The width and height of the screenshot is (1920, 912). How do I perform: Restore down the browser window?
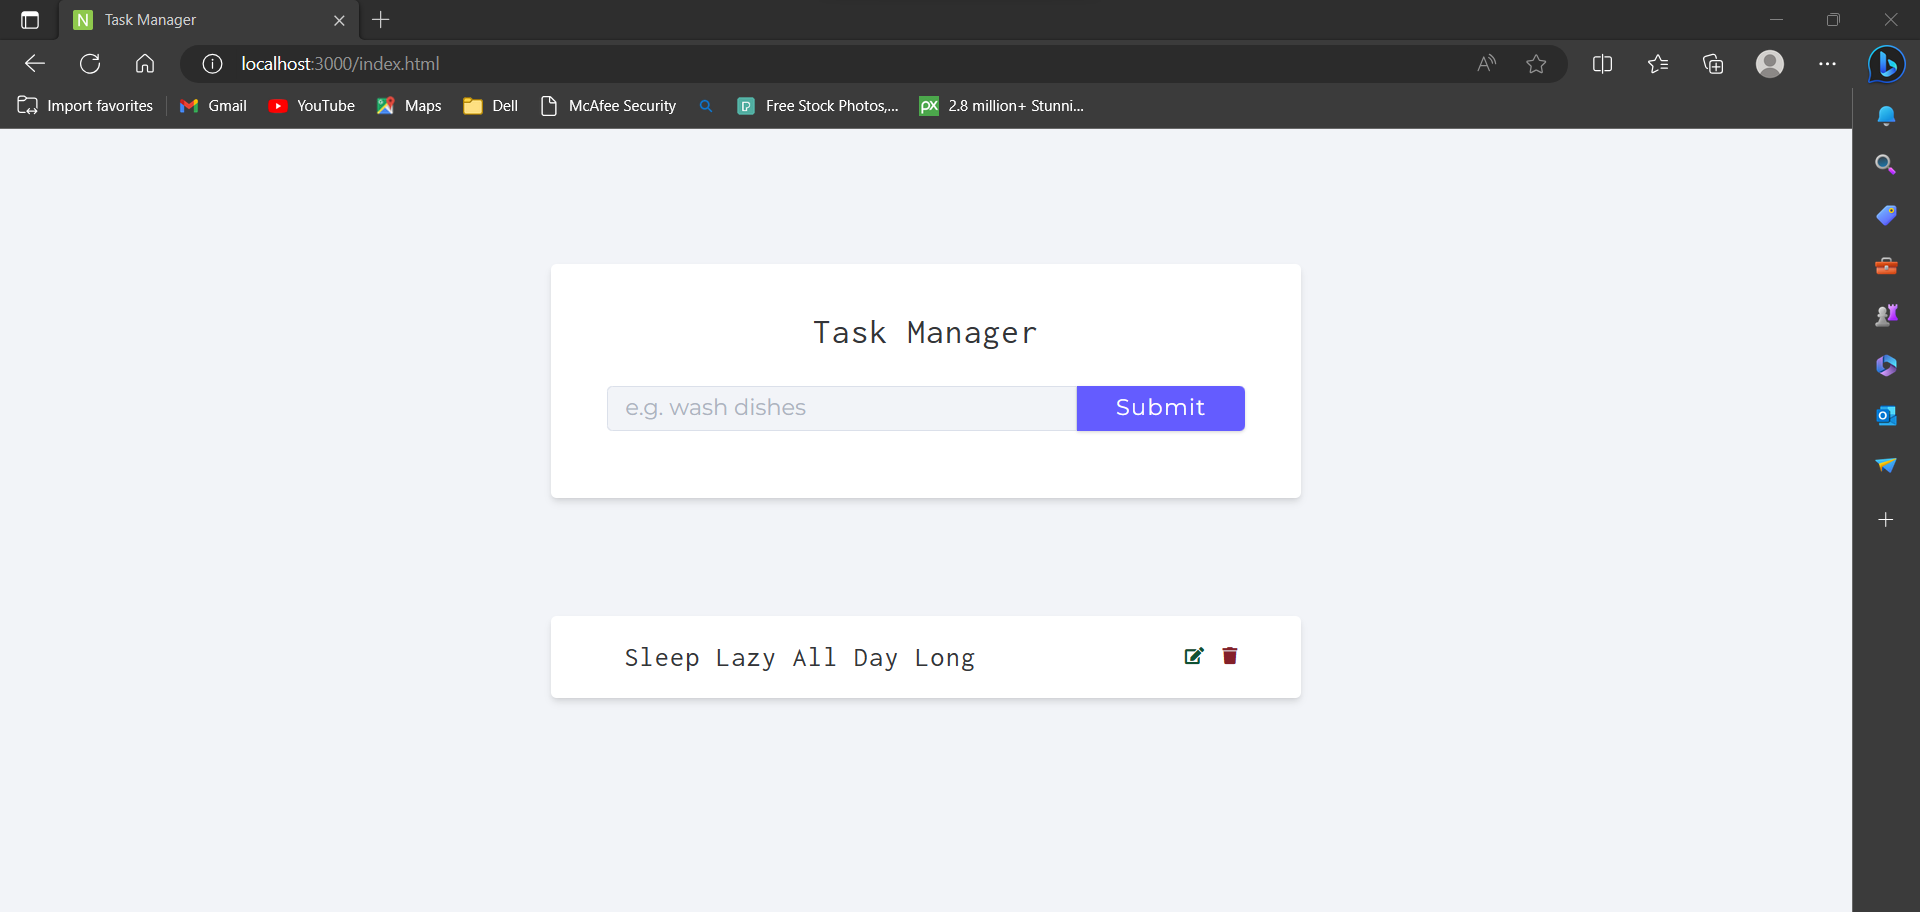click(1833, 20)
